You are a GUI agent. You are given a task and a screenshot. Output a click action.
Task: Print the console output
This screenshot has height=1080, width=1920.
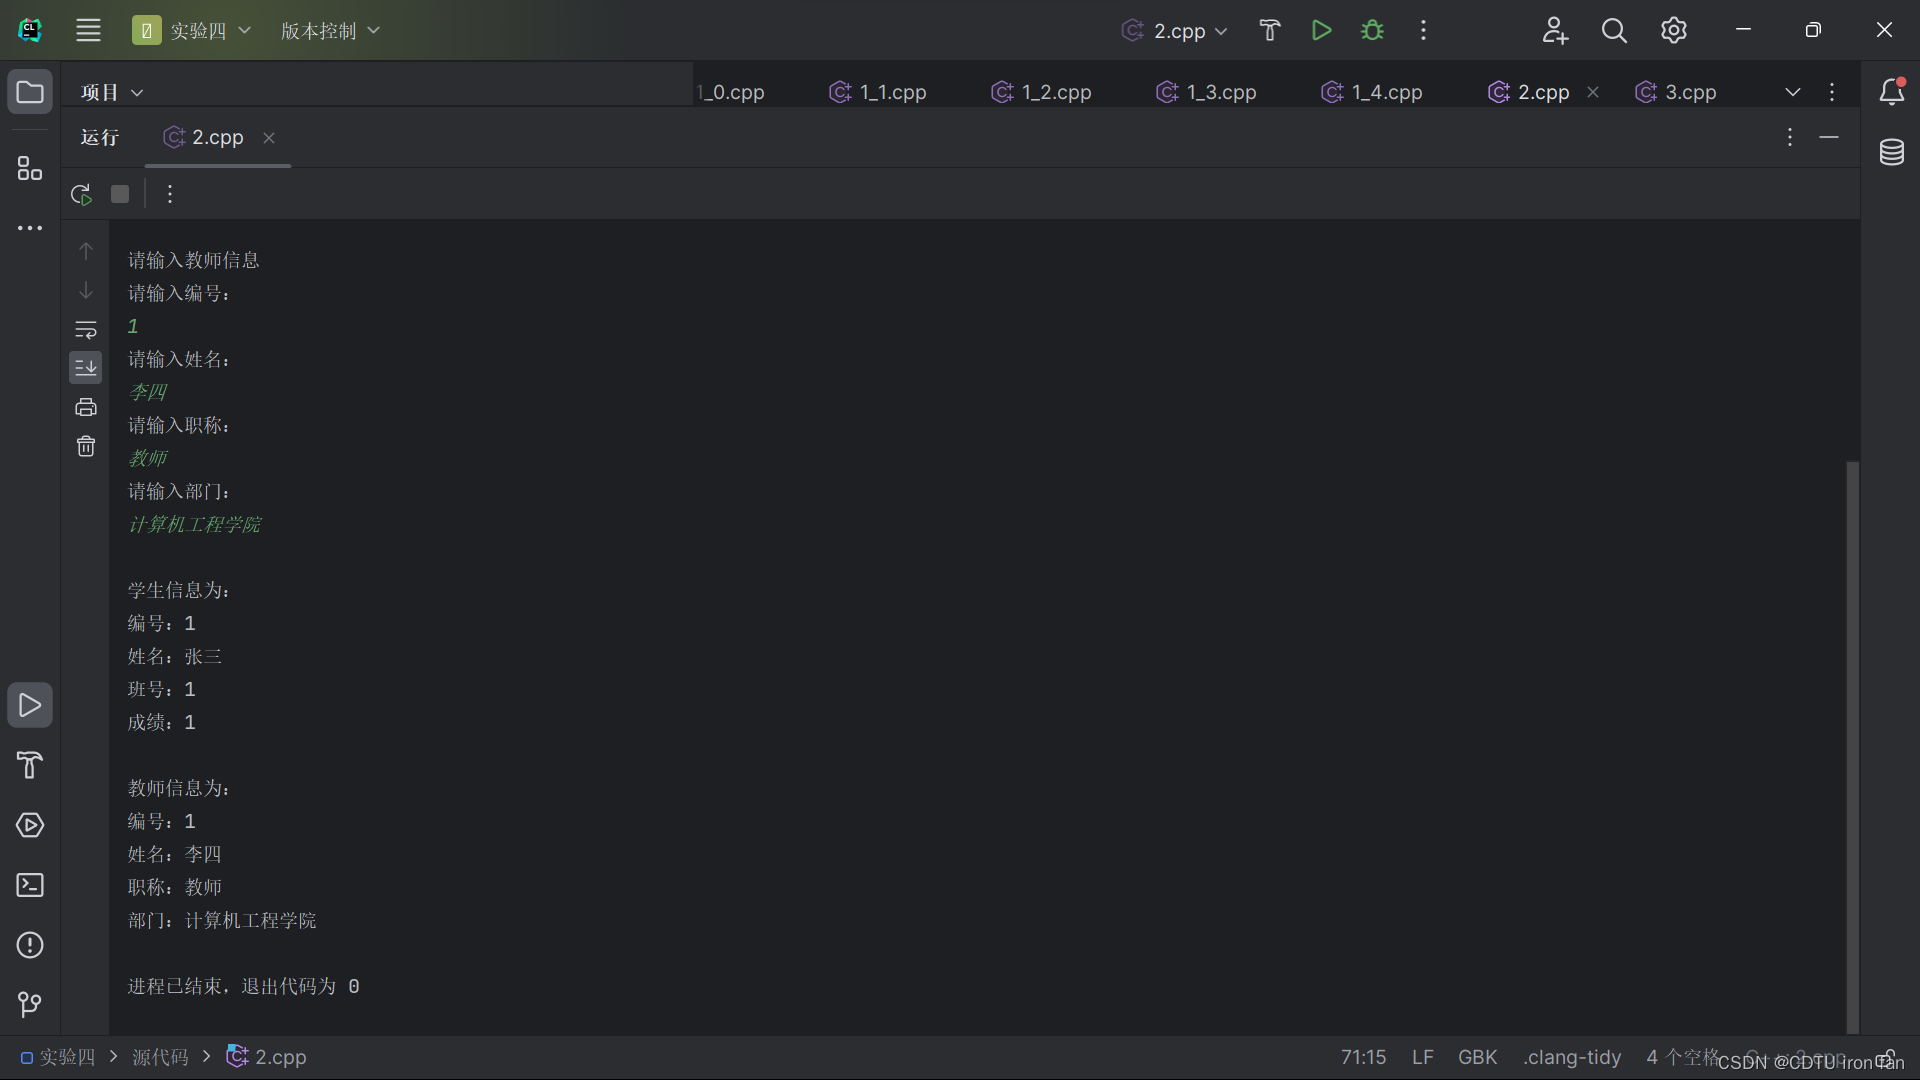(86, 407)
